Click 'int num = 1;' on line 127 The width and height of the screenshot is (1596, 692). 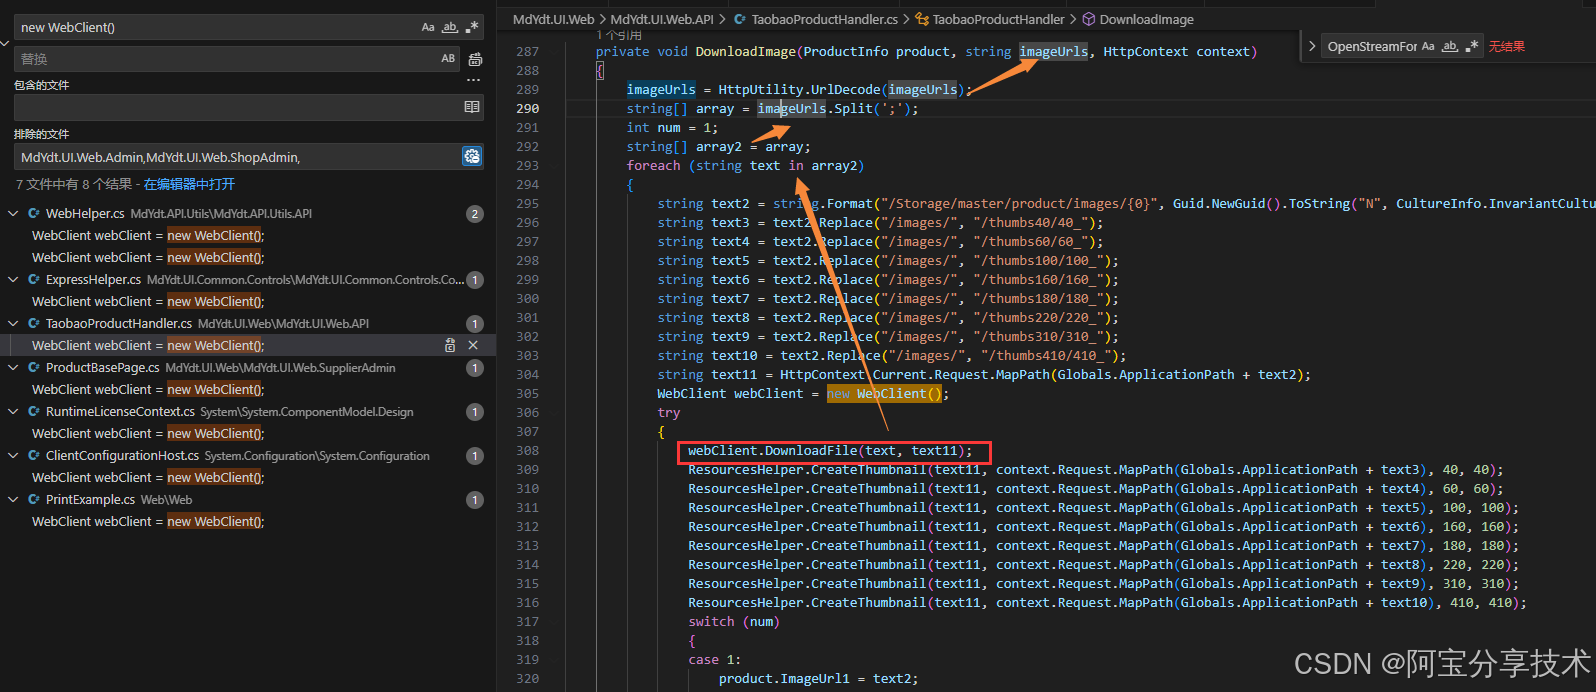[672, 127]
